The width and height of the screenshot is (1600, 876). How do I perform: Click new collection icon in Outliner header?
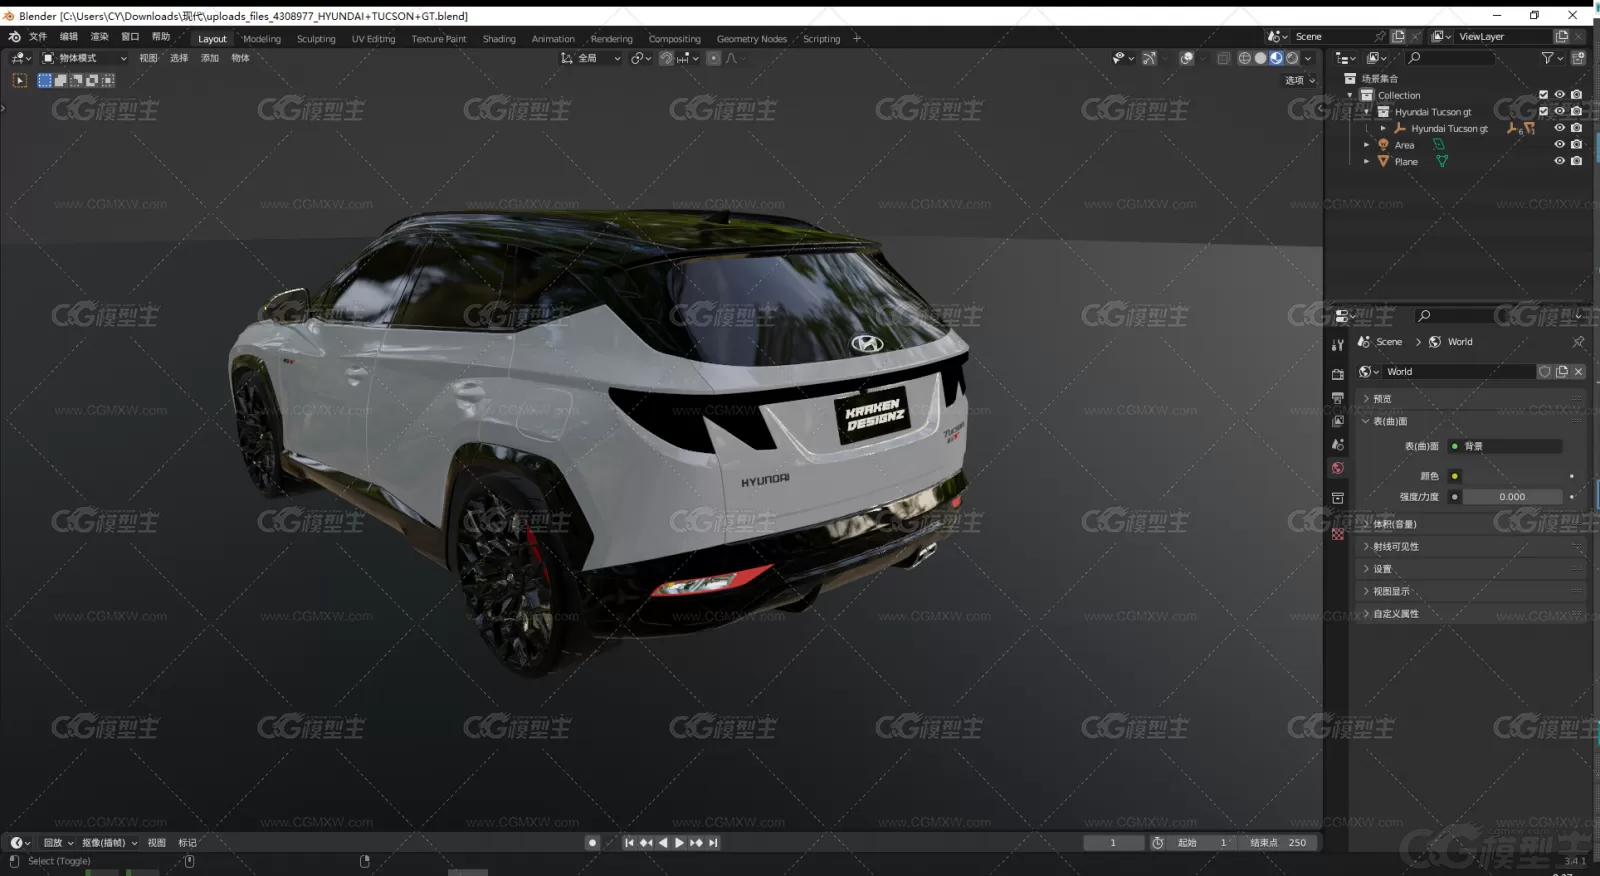coord(1579,58)
